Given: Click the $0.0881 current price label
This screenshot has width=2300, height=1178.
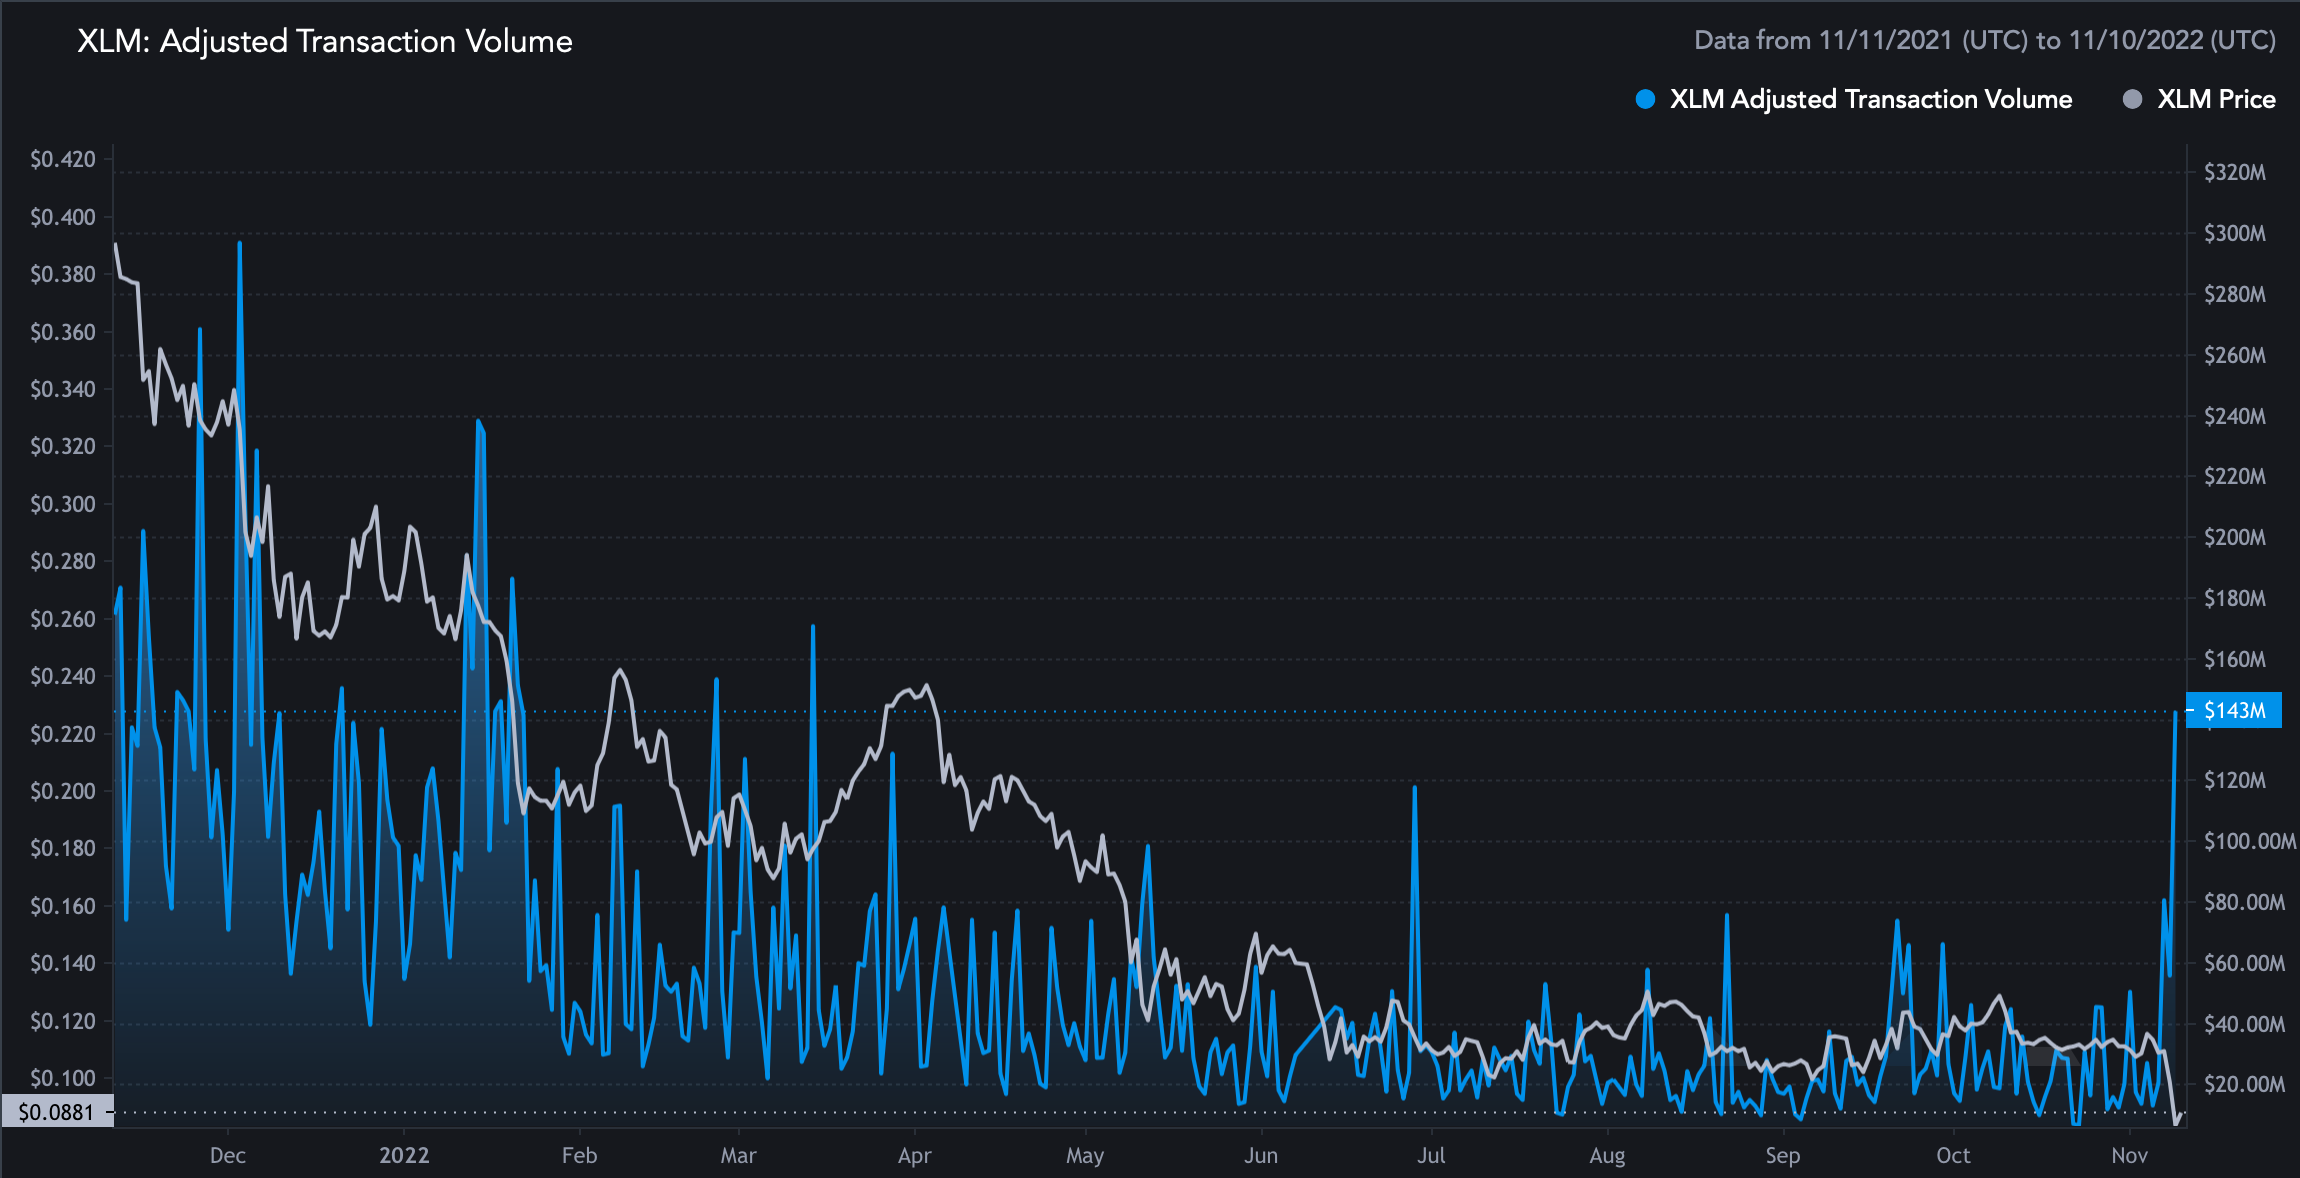Looking at the screenshot, I should click(x=56, y=1112).
